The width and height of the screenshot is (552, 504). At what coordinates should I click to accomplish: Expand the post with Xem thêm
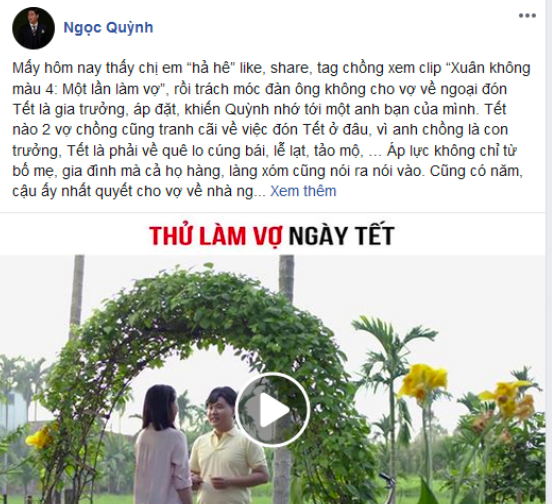pyautogui.click(x=303, y=191)
